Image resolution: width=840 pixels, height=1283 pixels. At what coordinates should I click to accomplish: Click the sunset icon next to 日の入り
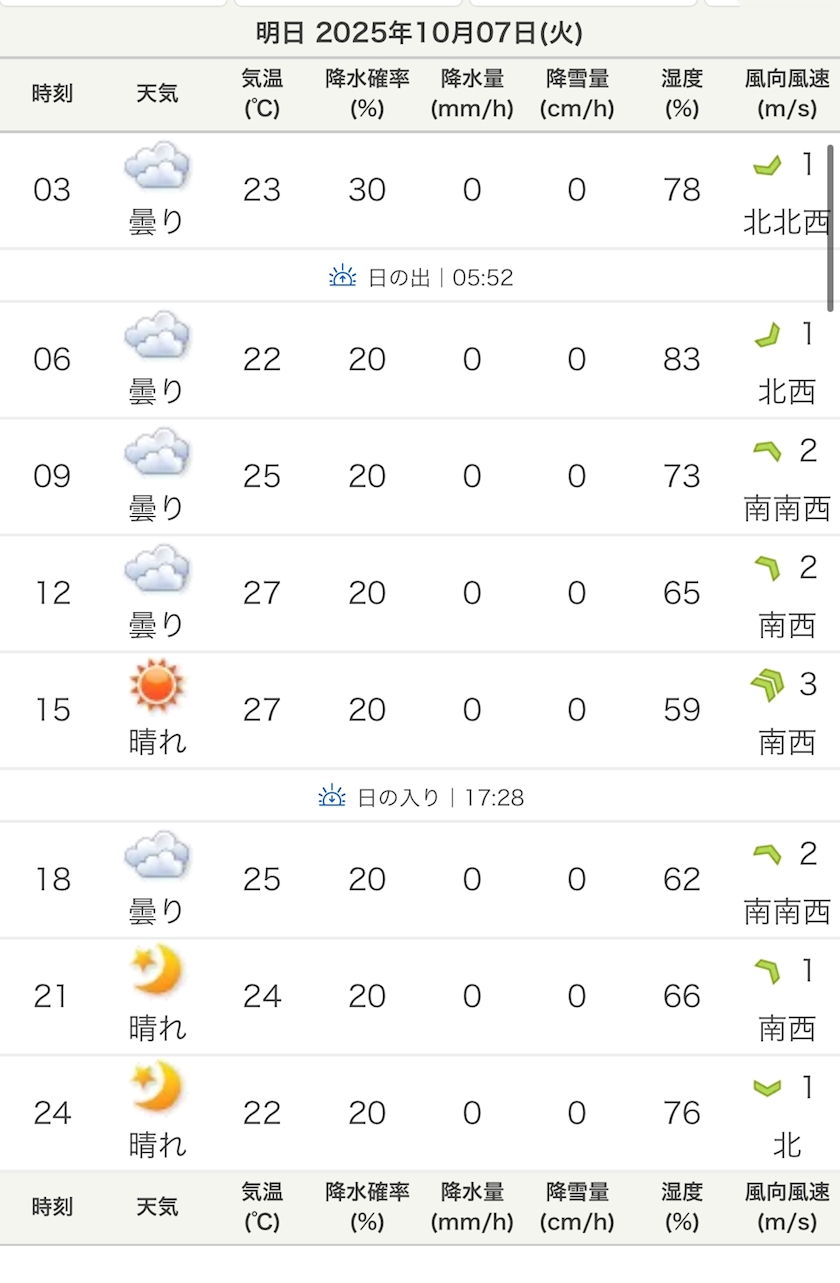[332, 797]
